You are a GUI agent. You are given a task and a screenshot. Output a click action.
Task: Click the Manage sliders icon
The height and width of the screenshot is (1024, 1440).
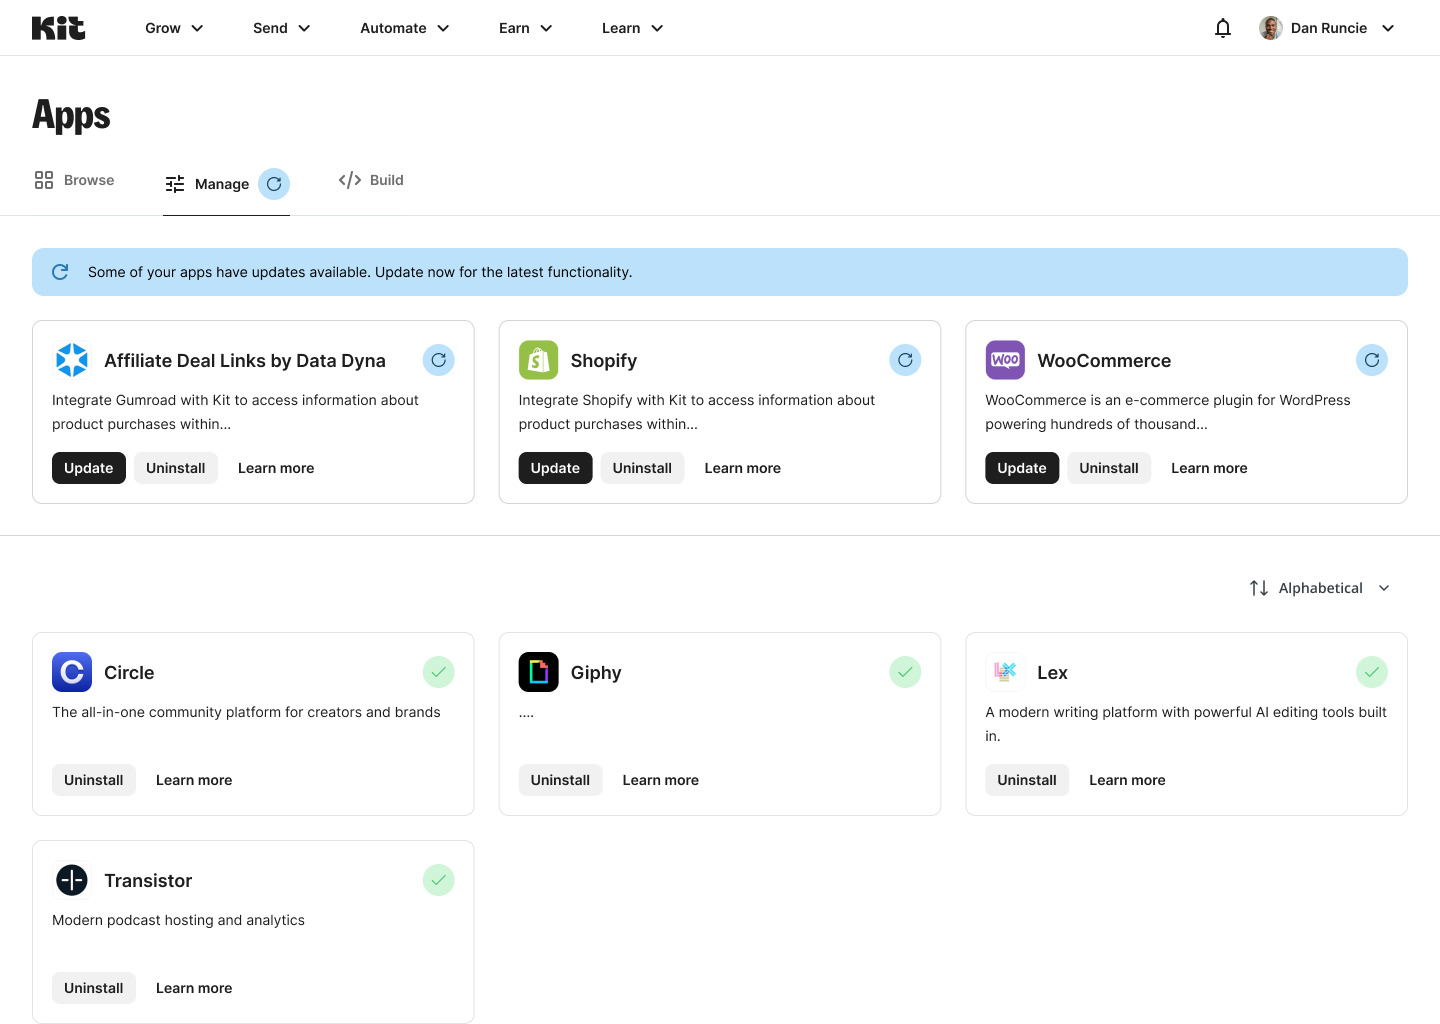pyautogui.click(x=175, y=184)
